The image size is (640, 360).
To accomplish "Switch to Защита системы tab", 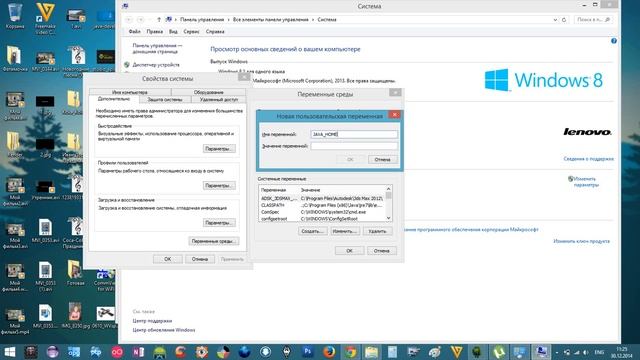I will click(165, 100).
